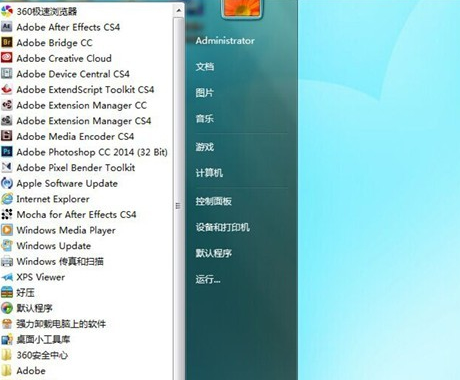Screen dimensions: 460x380
Task: Open 设备和打印机
Action: [223, 227]
